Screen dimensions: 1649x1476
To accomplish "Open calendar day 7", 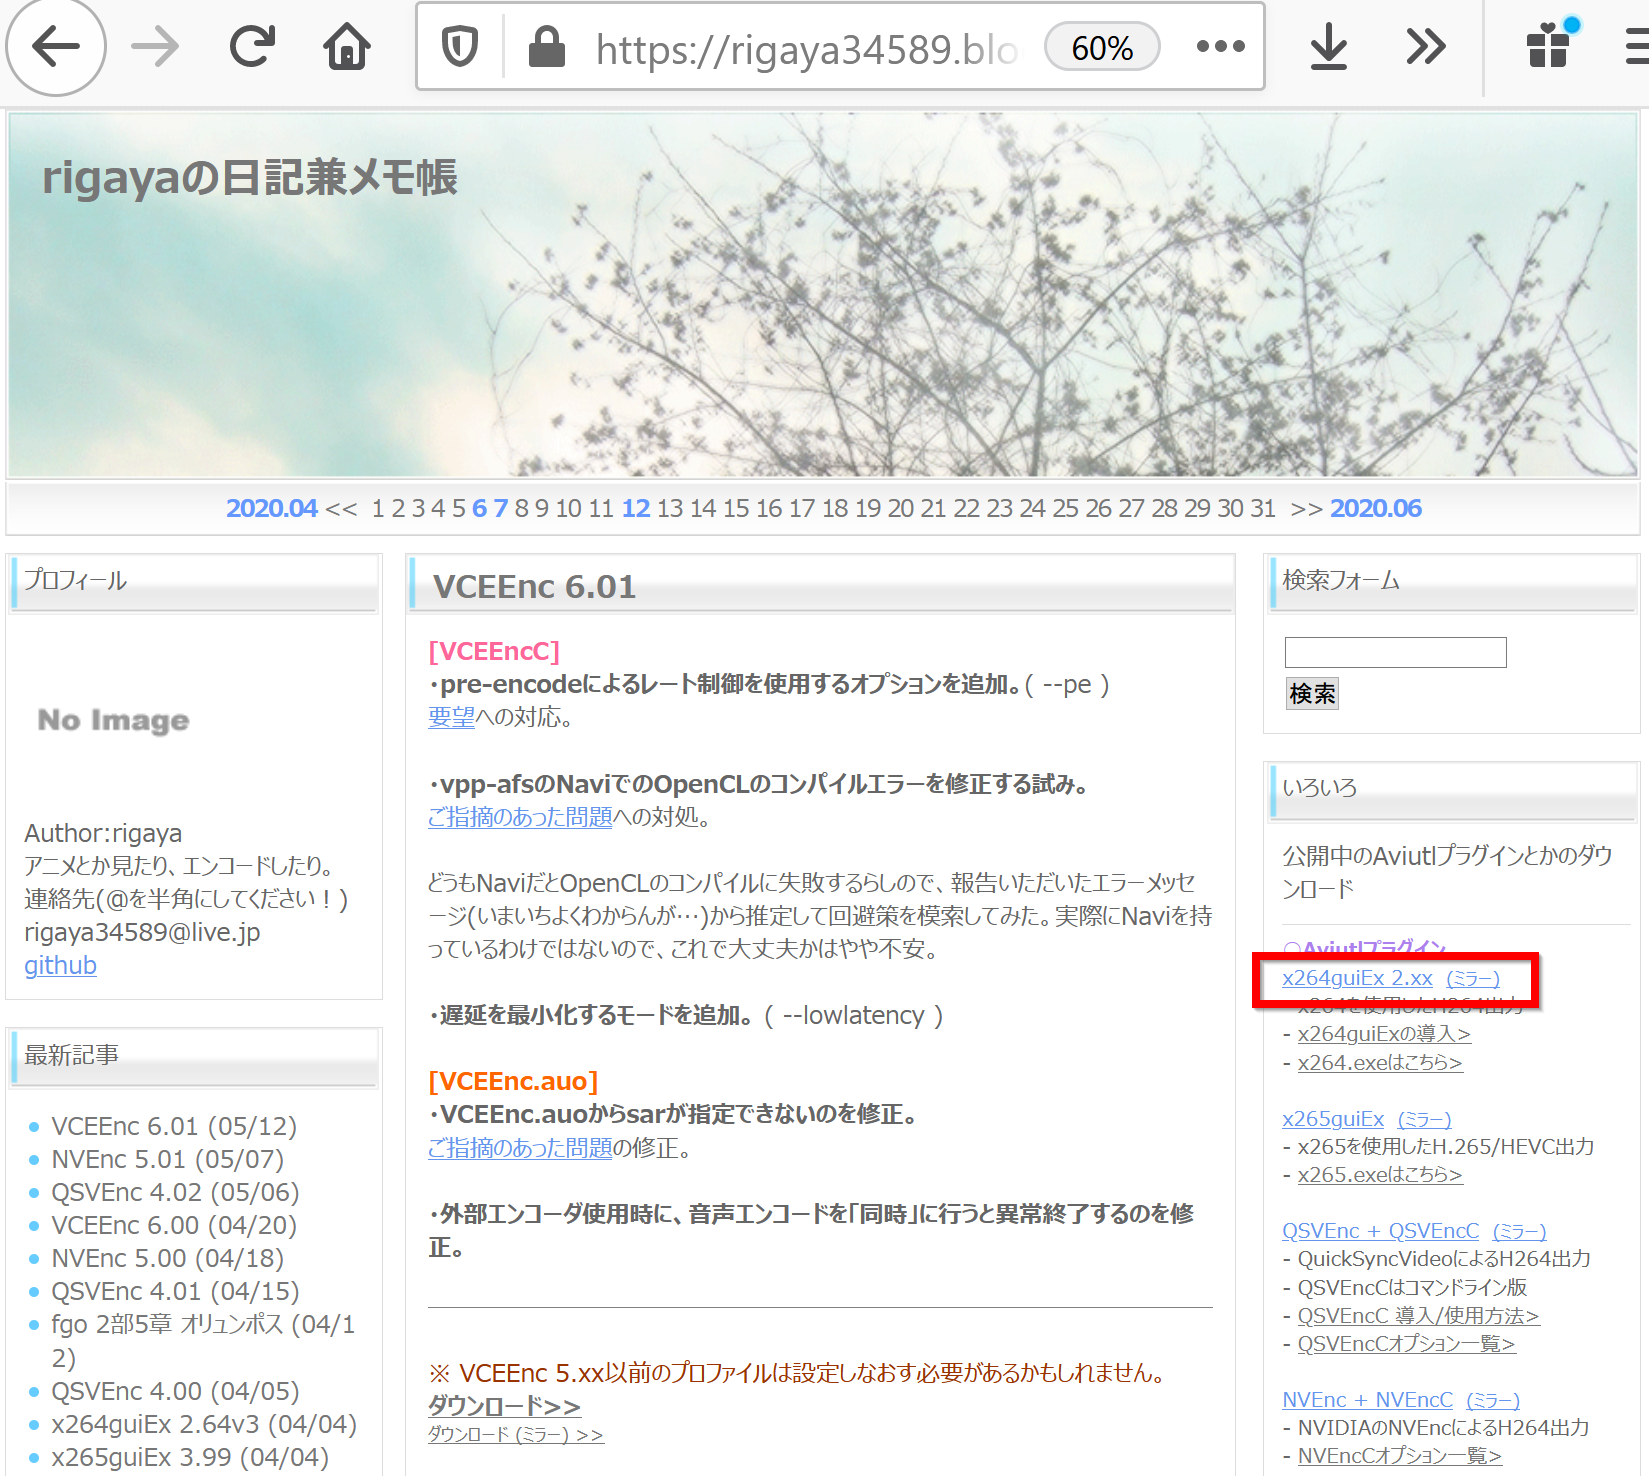I will pos(500,508).
